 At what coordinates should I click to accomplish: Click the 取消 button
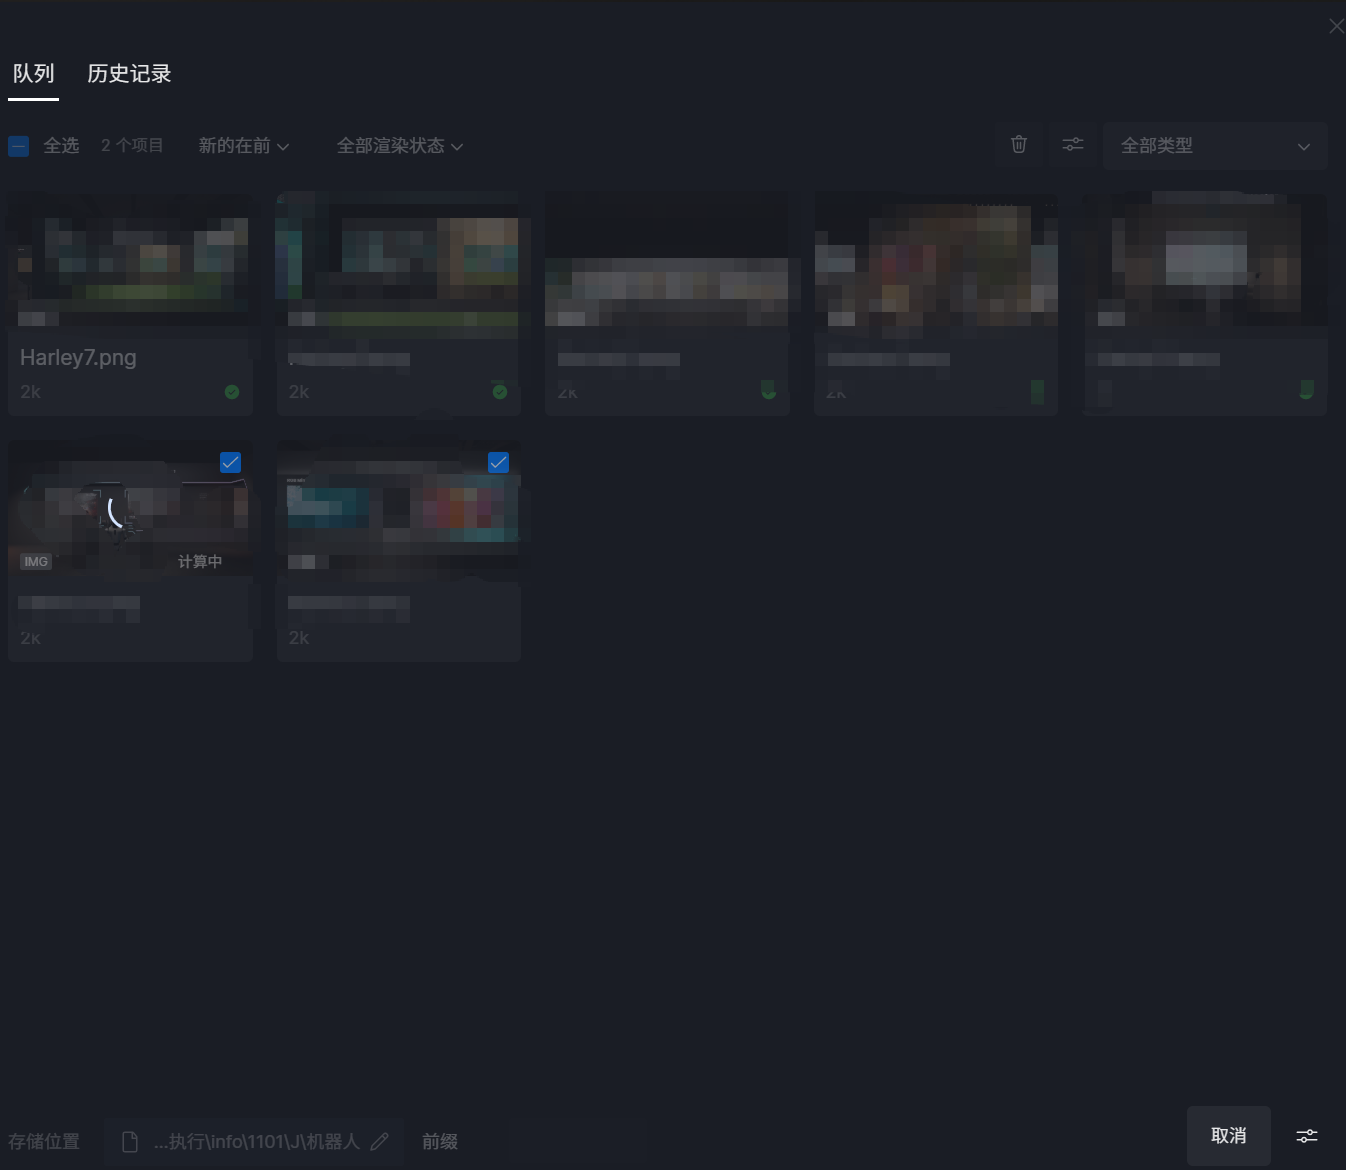[x=1228, y=1136]
